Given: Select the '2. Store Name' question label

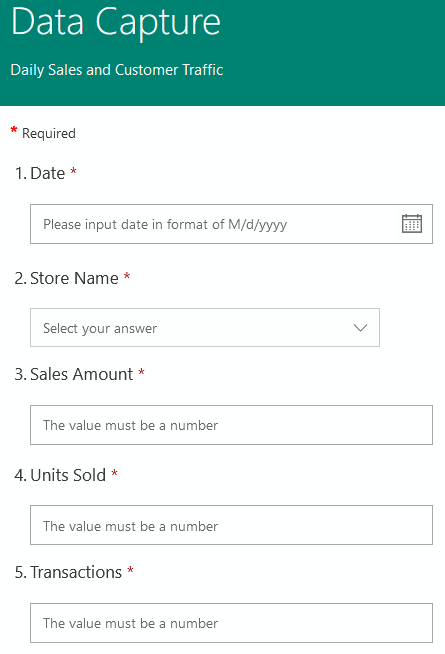Looking at the screenshot, I should 67,278.
